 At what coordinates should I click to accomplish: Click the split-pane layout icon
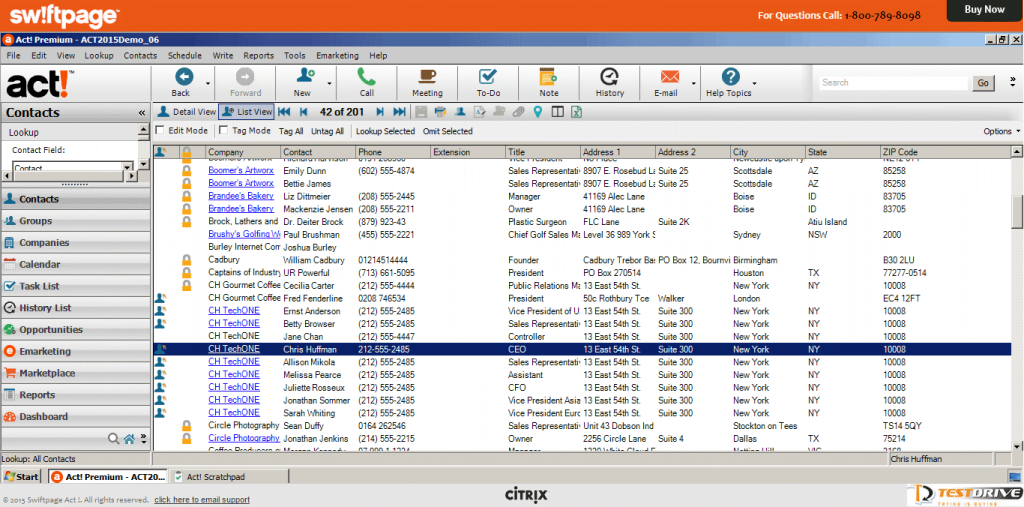tap(557, 112)
